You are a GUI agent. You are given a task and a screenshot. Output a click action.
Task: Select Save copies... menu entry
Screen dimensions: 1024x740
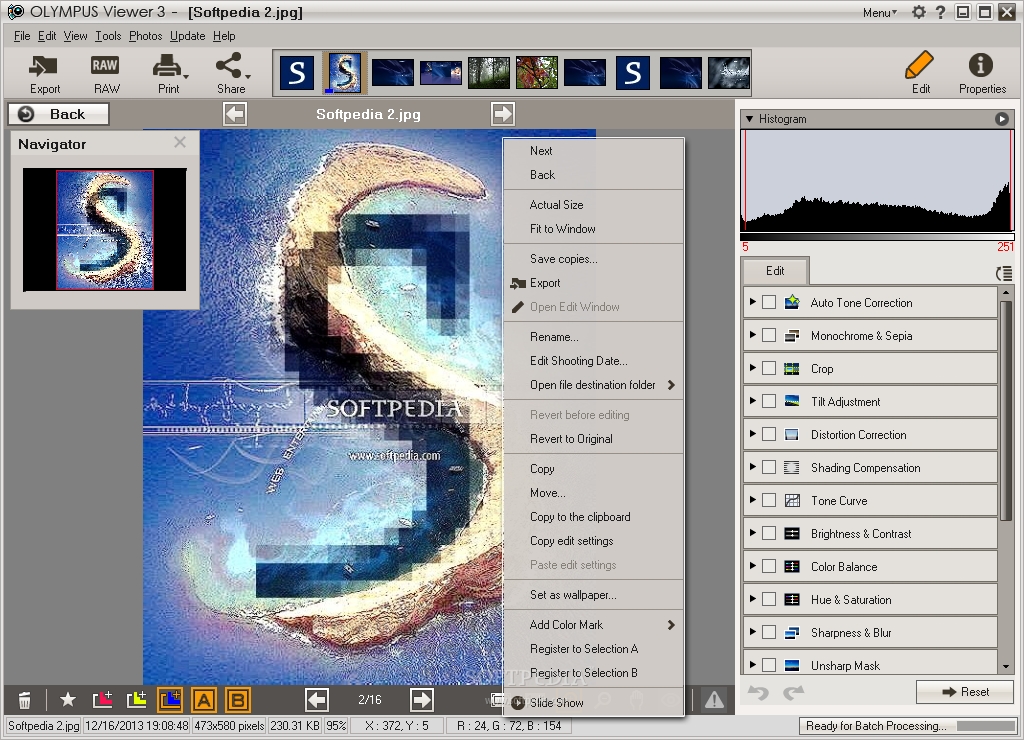(594, 259)
